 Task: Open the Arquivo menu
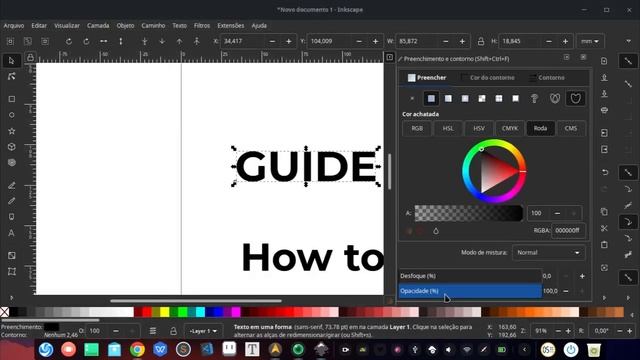click(14, 25)
